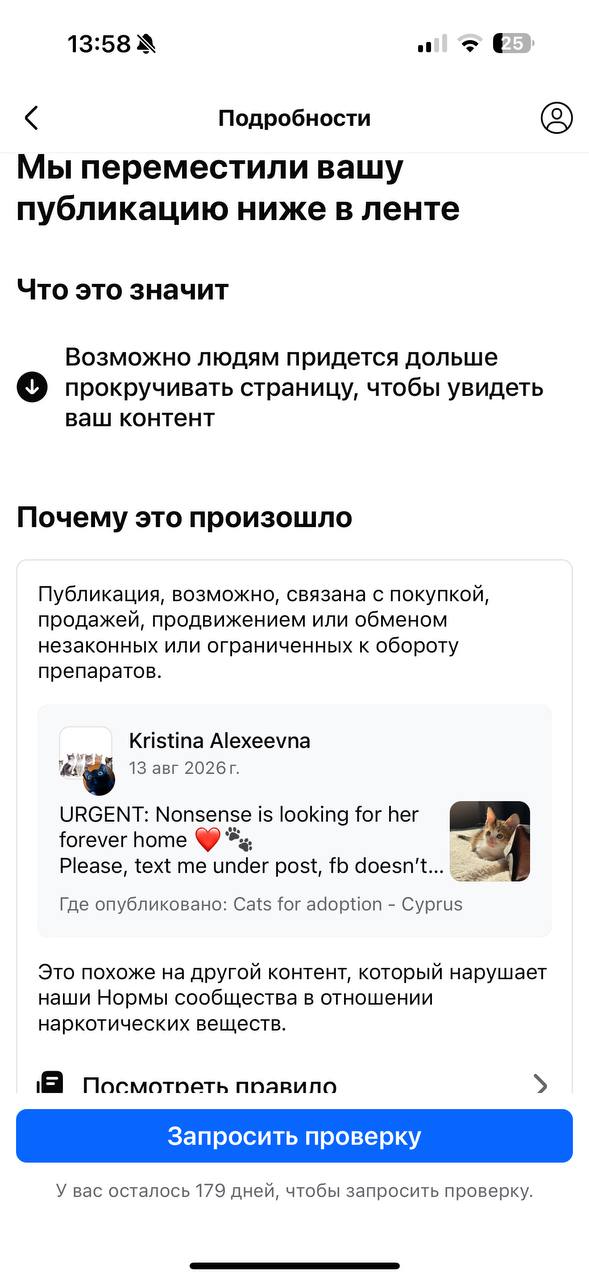Viewport: 589px width, 1280px height.
Task: Tap the Wi-Fi status icon
Action: [x=469, y=43]
